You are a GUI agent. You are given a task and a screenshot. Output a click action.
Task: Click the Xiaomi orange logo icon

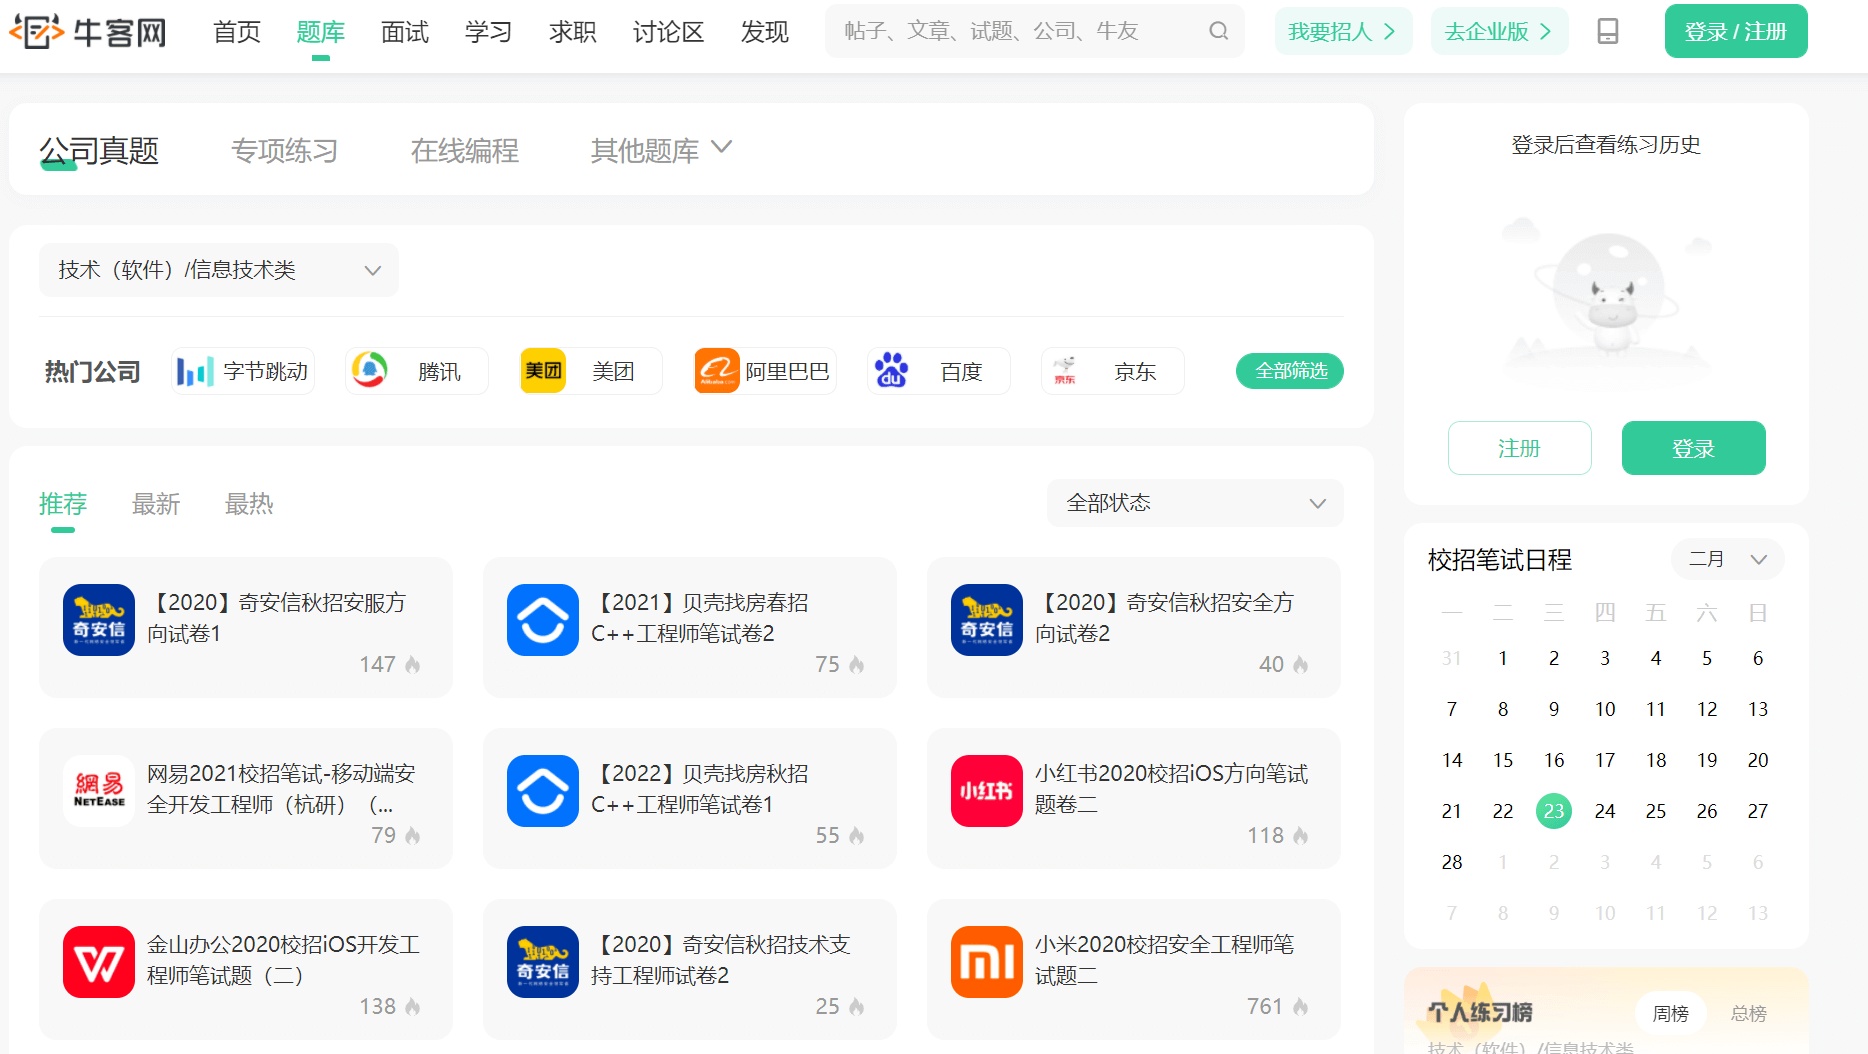(x=987, y=962)
